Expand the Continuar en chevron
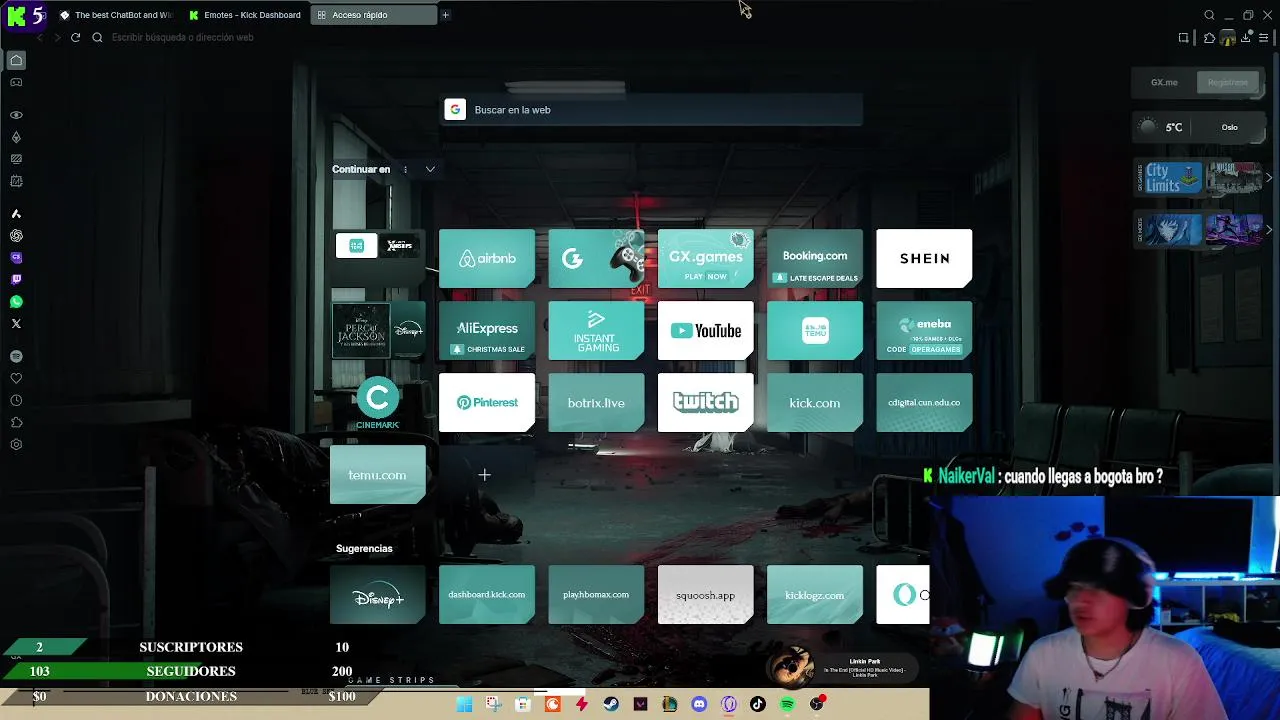Viewport: 1280px width, 720px height. click(430, 169)
